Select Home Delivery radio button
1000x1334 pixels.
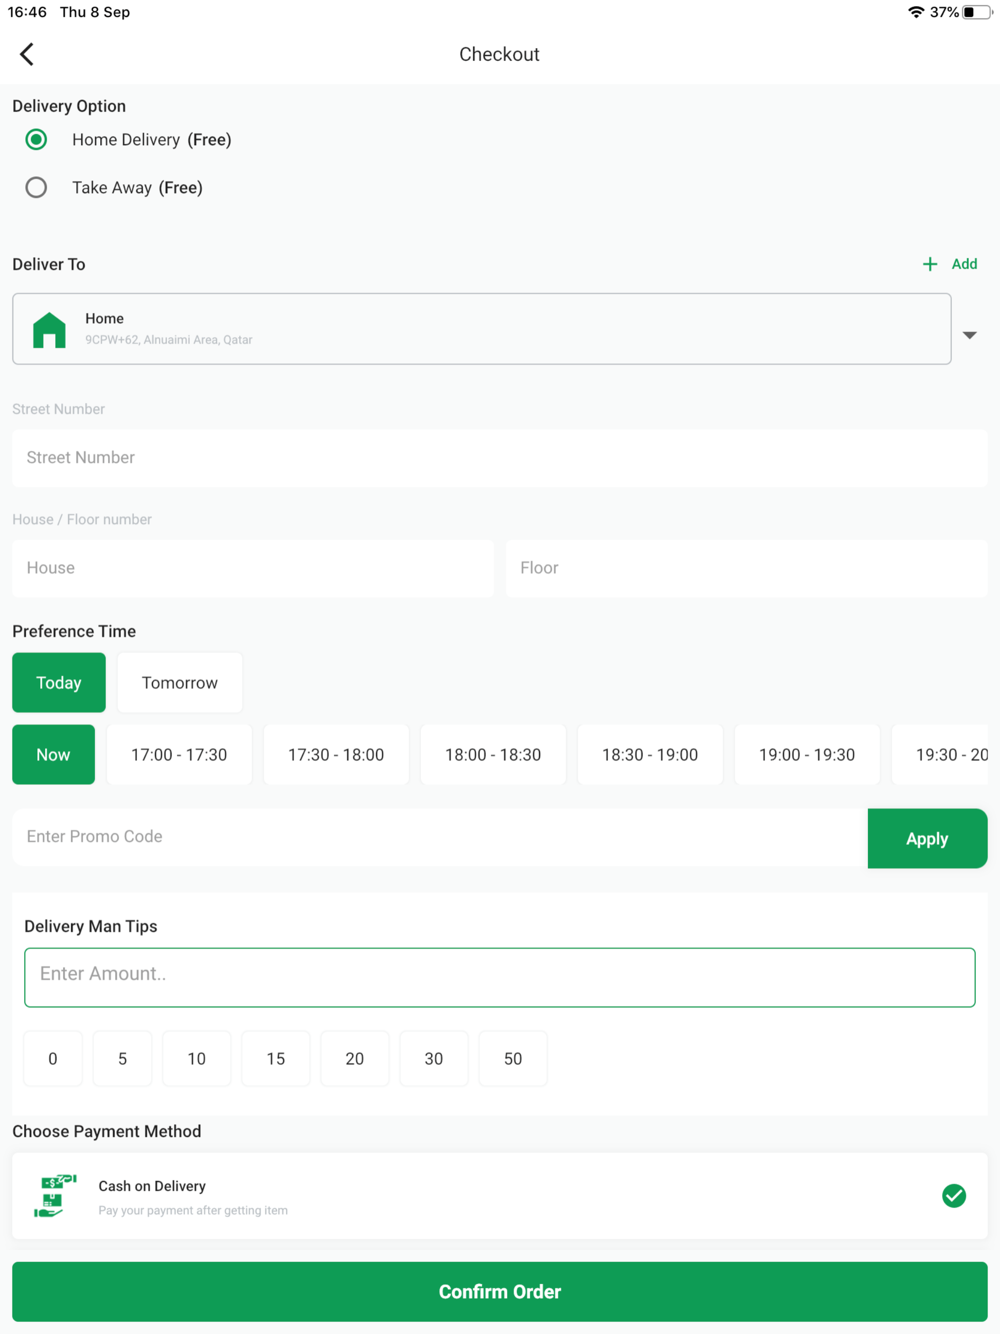pos(36,139)
